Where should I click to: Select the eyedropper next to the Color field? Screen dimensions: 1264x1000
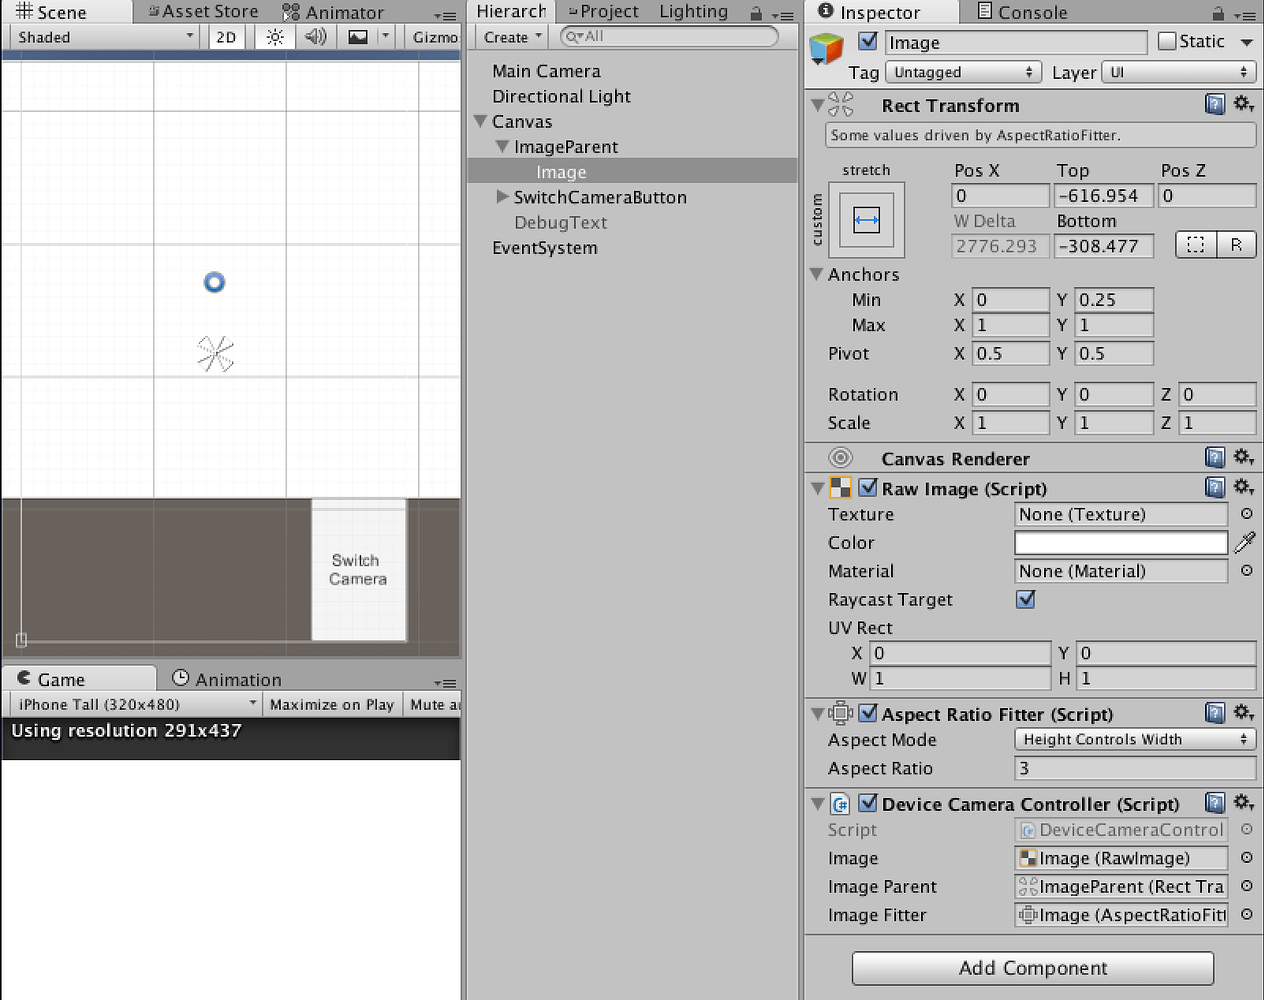pos(1244,542)
